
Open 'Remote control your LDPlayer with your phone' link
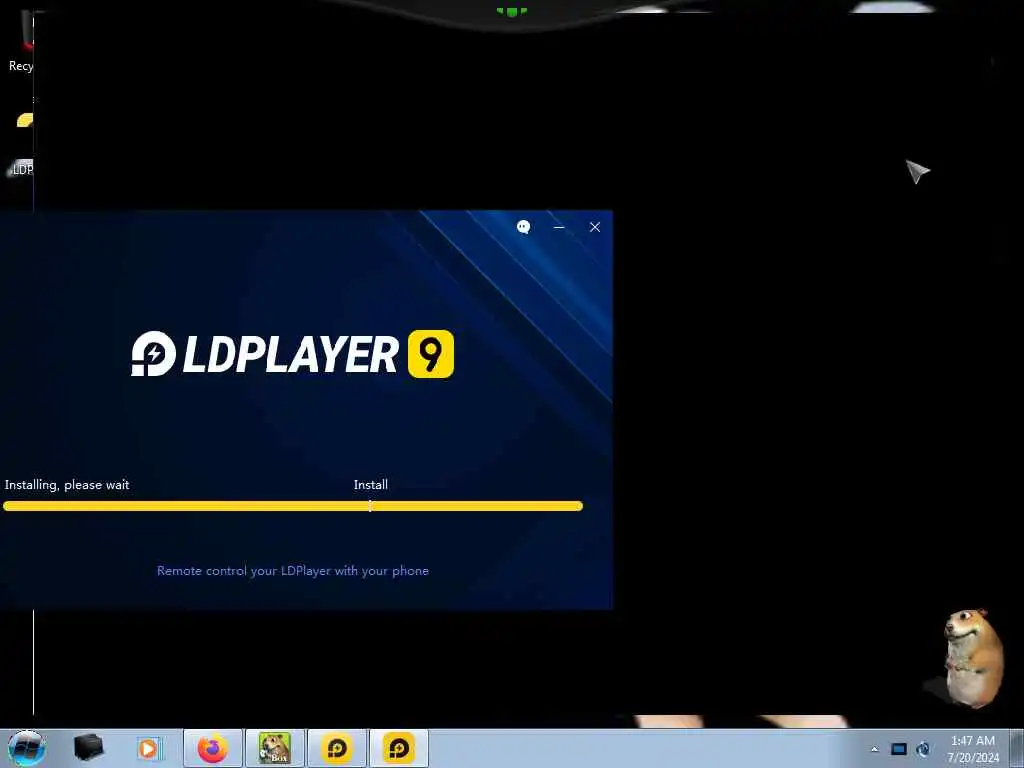pos(293,570)
